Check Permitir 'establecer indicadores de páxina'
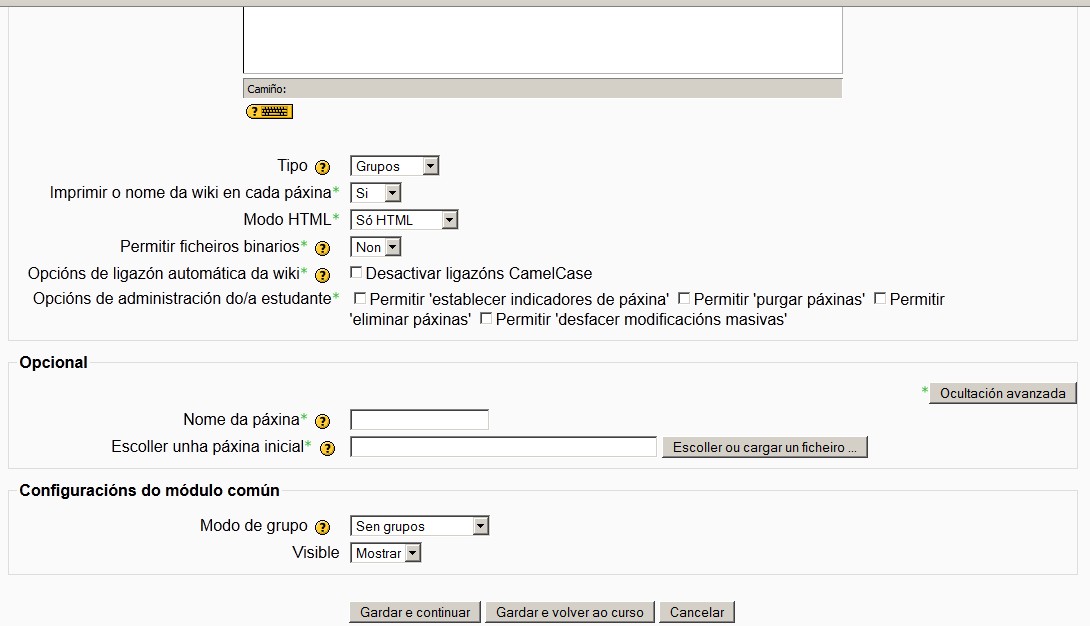This screenshot has width=1090, height=626. (x=360, y=298)
